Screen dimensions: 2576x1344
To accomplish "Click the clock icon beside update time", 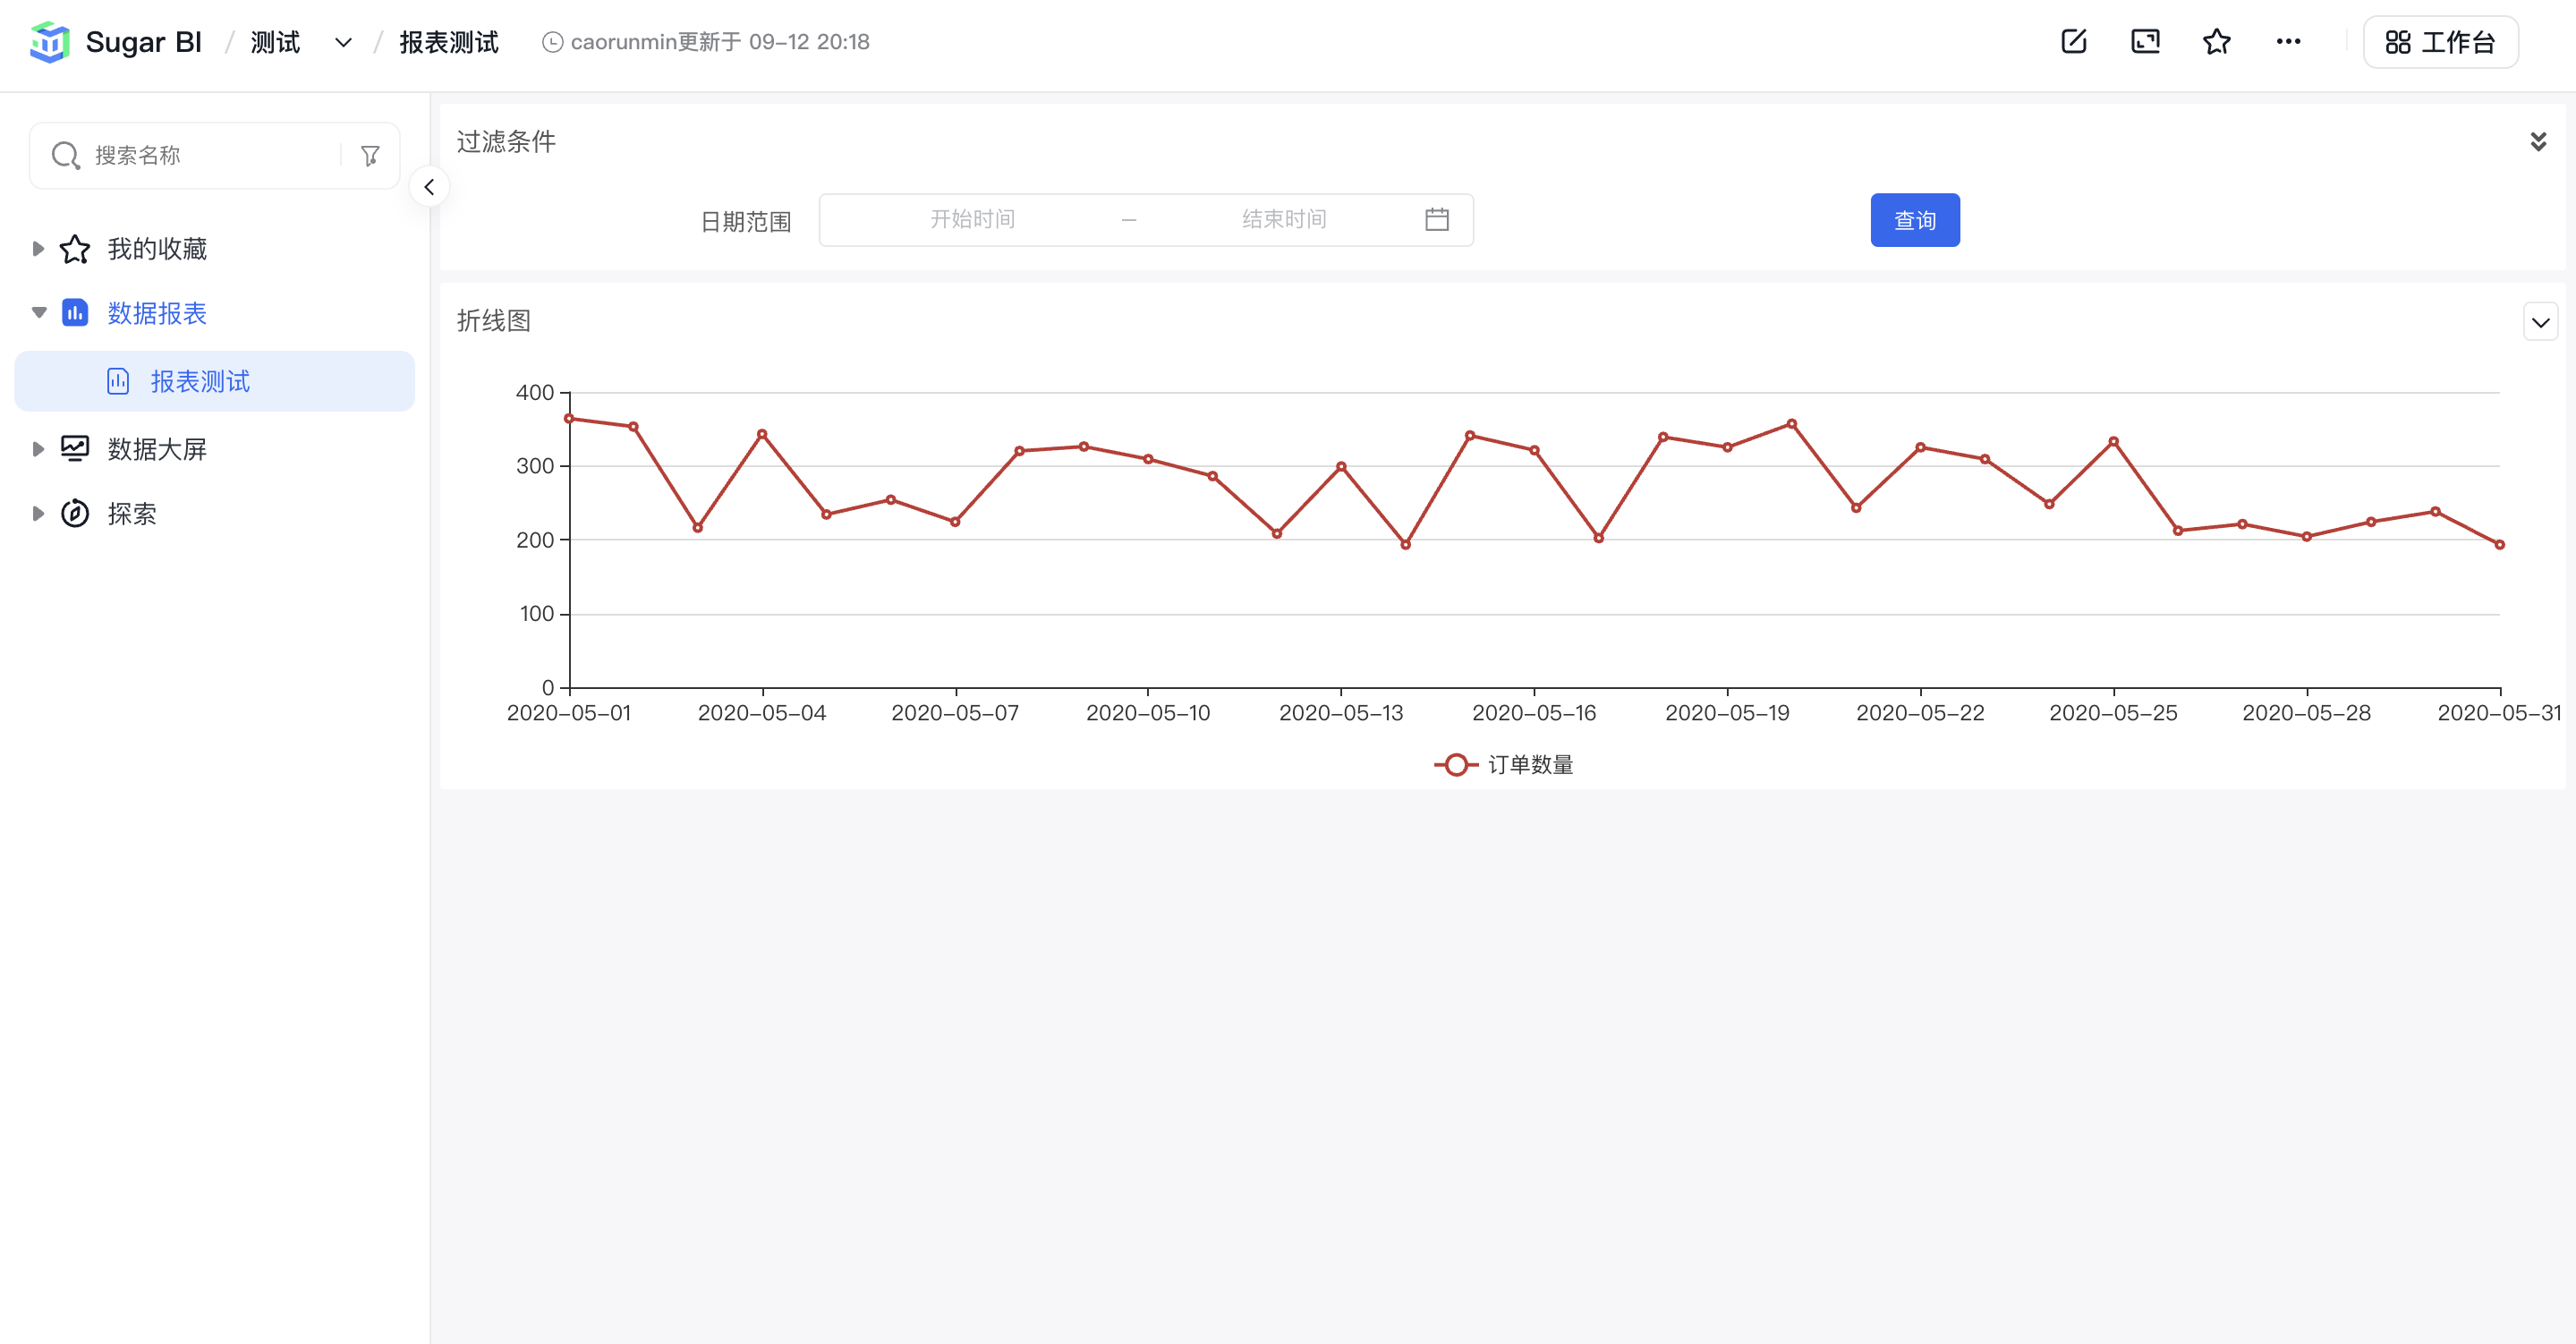I will (552, 42).
